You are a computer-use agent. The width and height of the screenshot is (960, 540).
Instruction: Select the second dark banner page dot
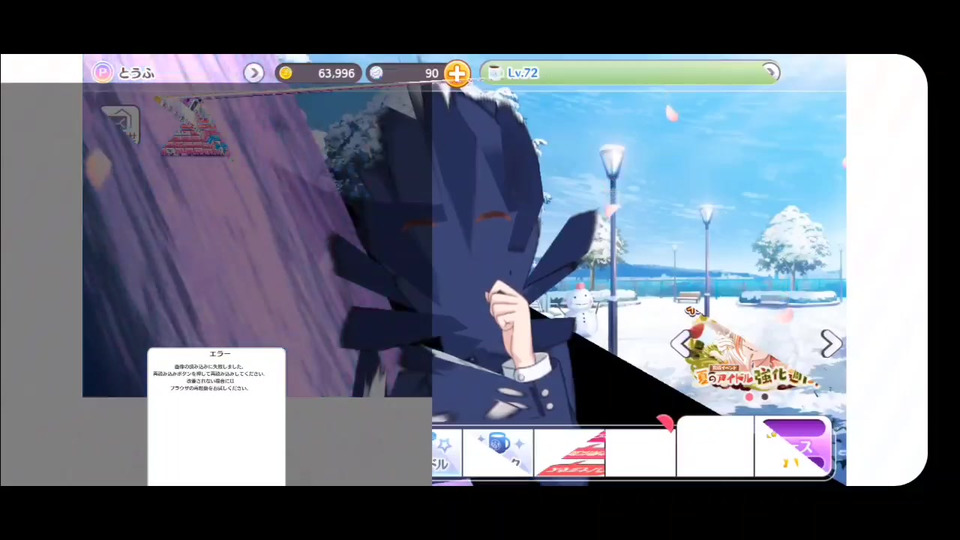pyautogui.click(x=765, y=397)
